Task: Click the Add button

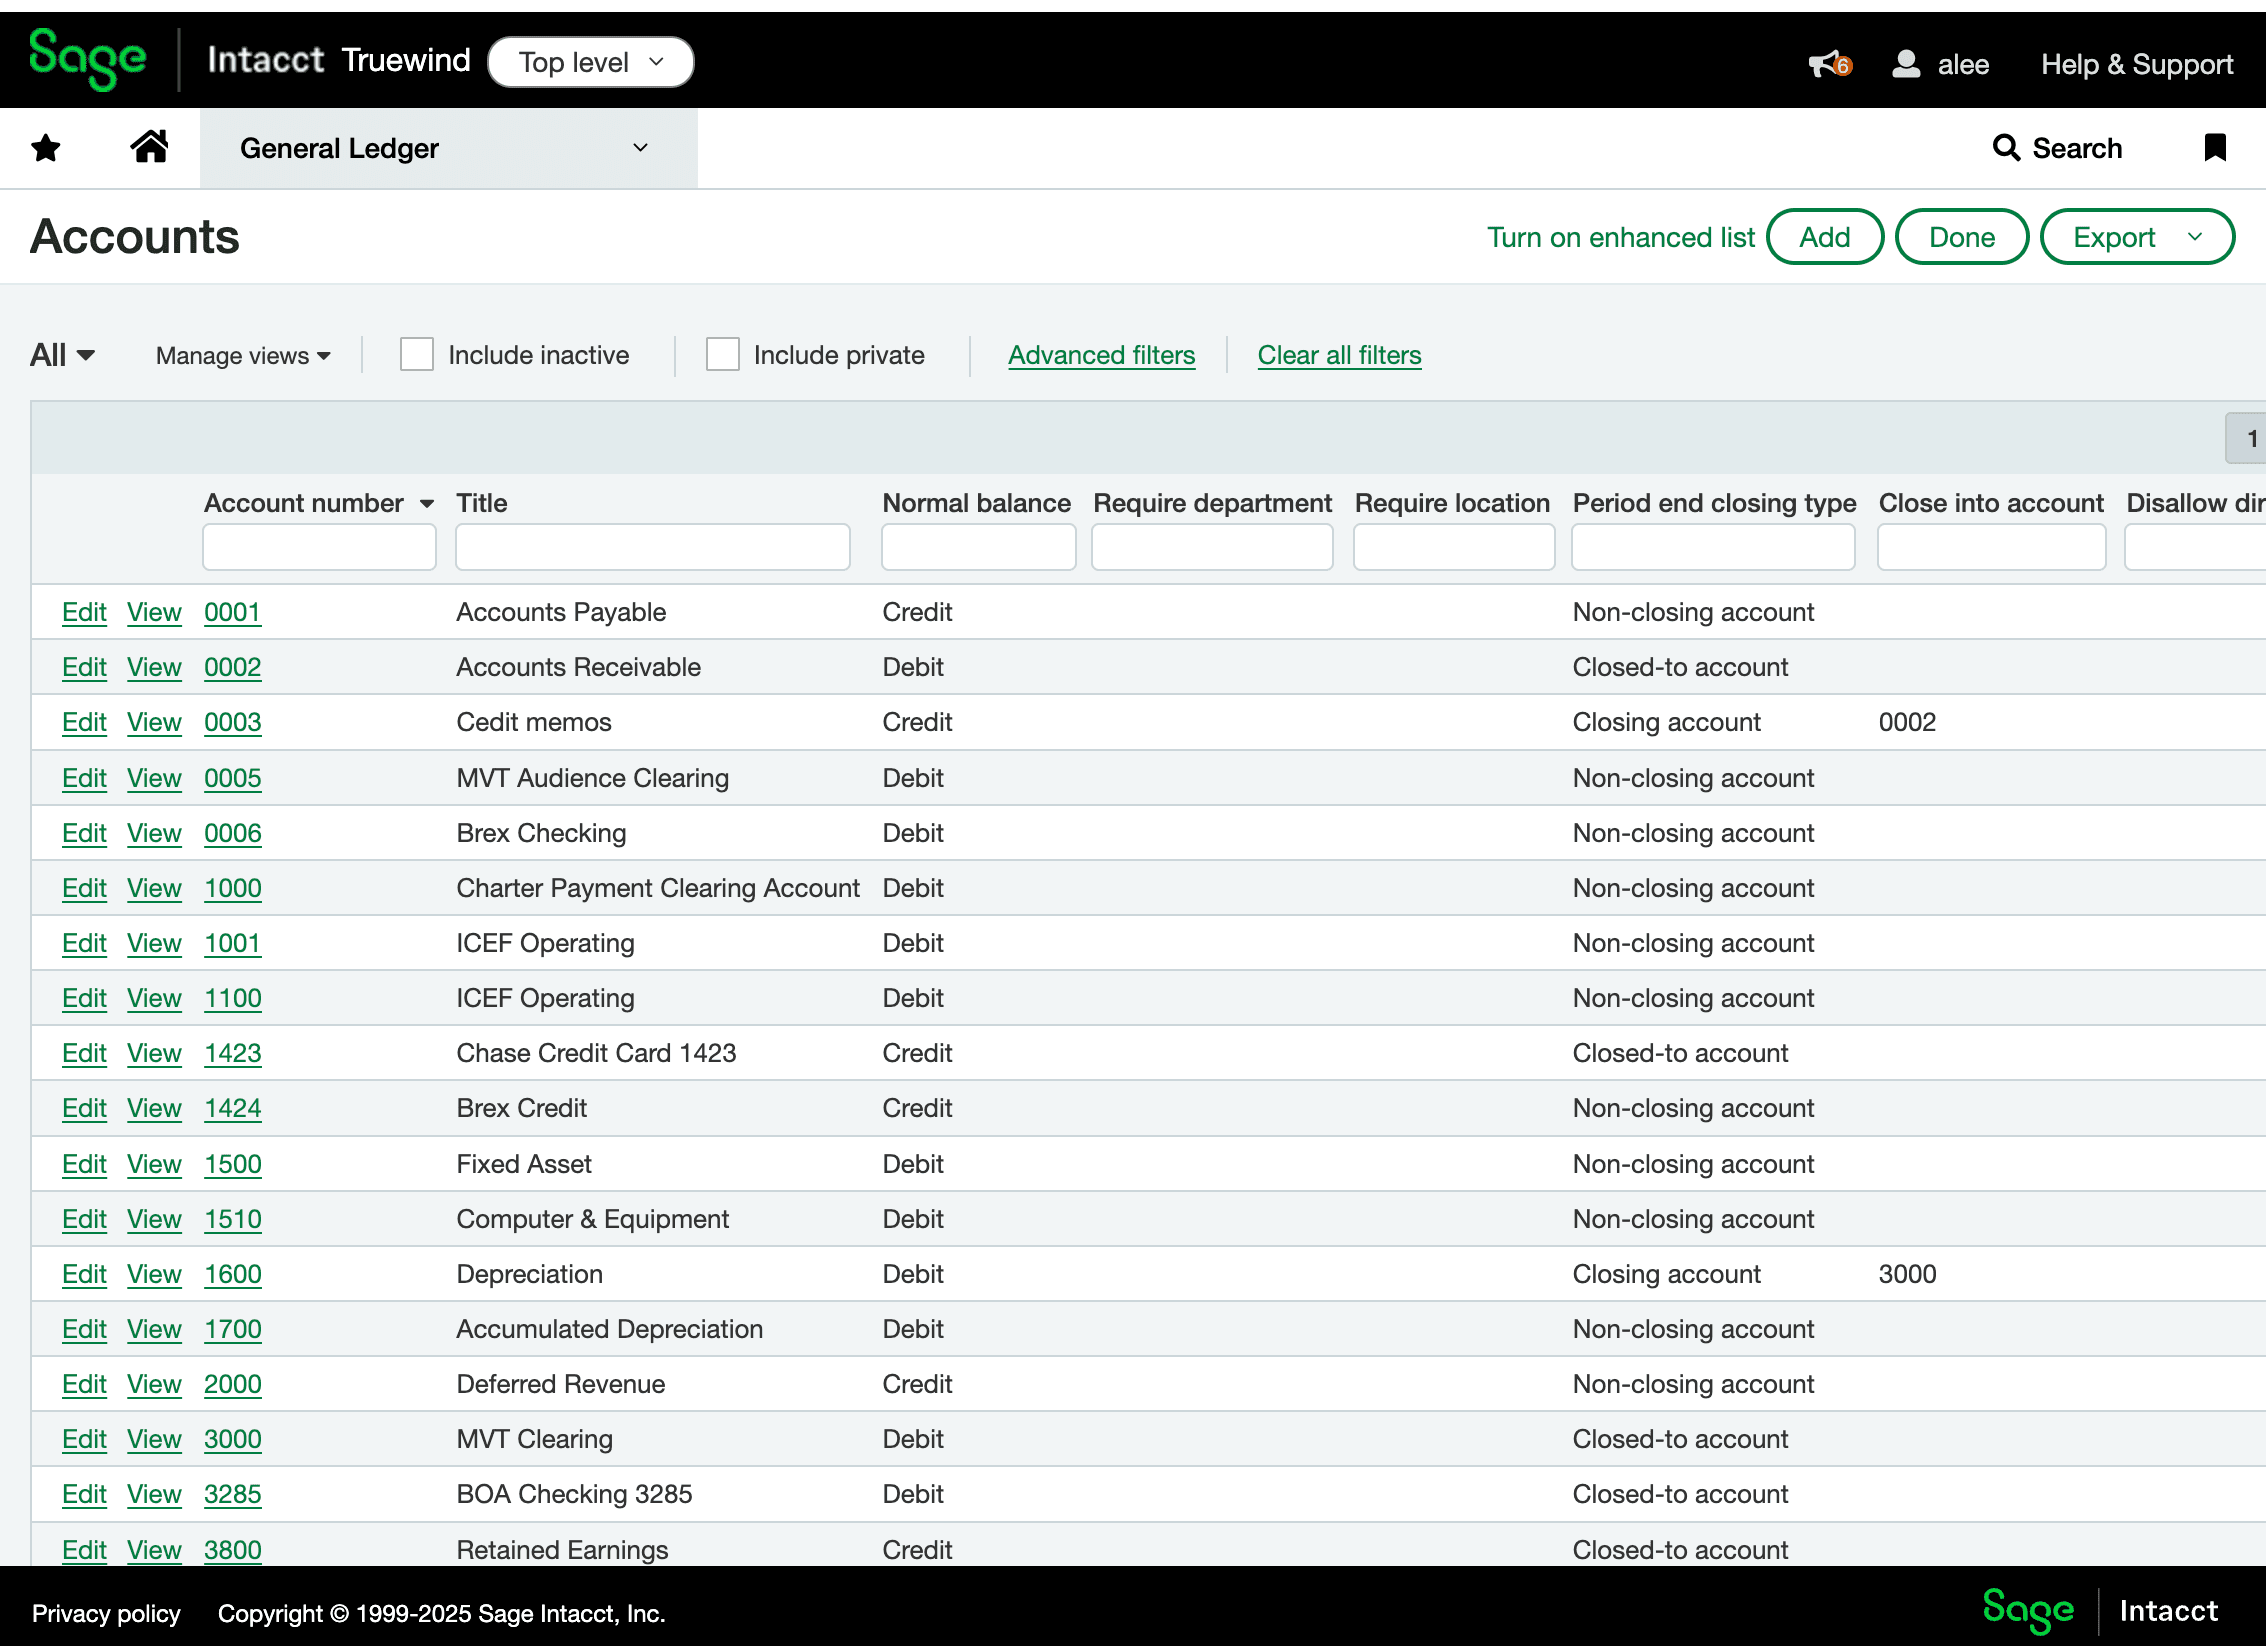Action: click(1825, 237)
